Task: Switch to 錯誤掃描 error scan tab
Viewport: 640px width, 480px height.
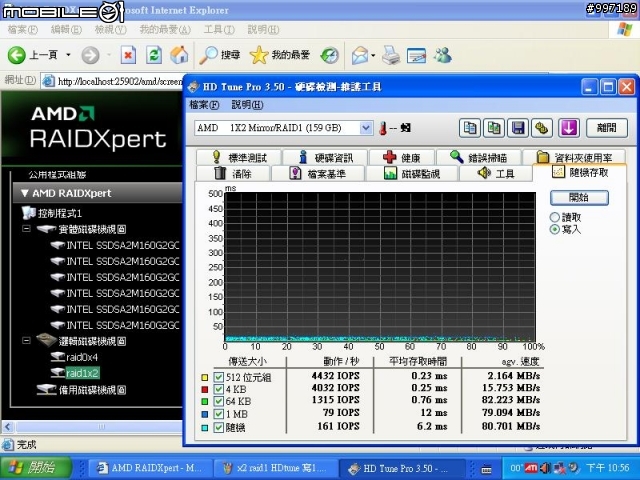Action: (x=479, y=157)
